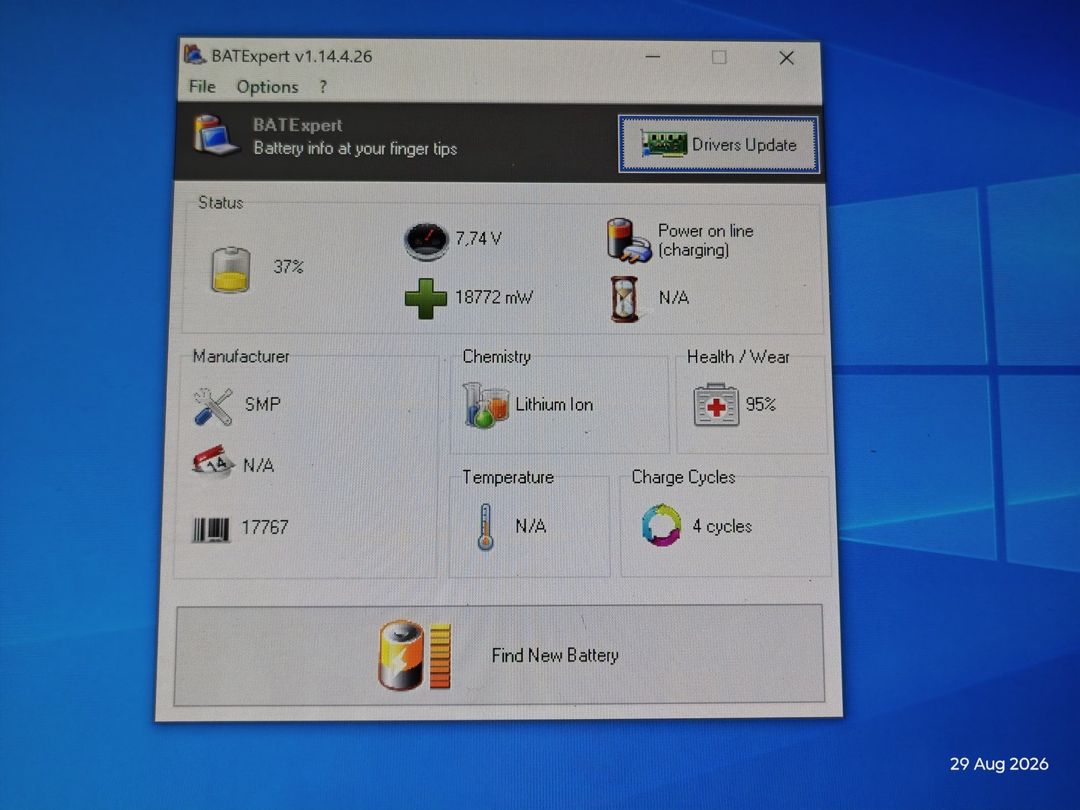This screenshot has height=810, width=1080.
Task: Click the 18772 mW charge rate value
Action: [494, 298]
